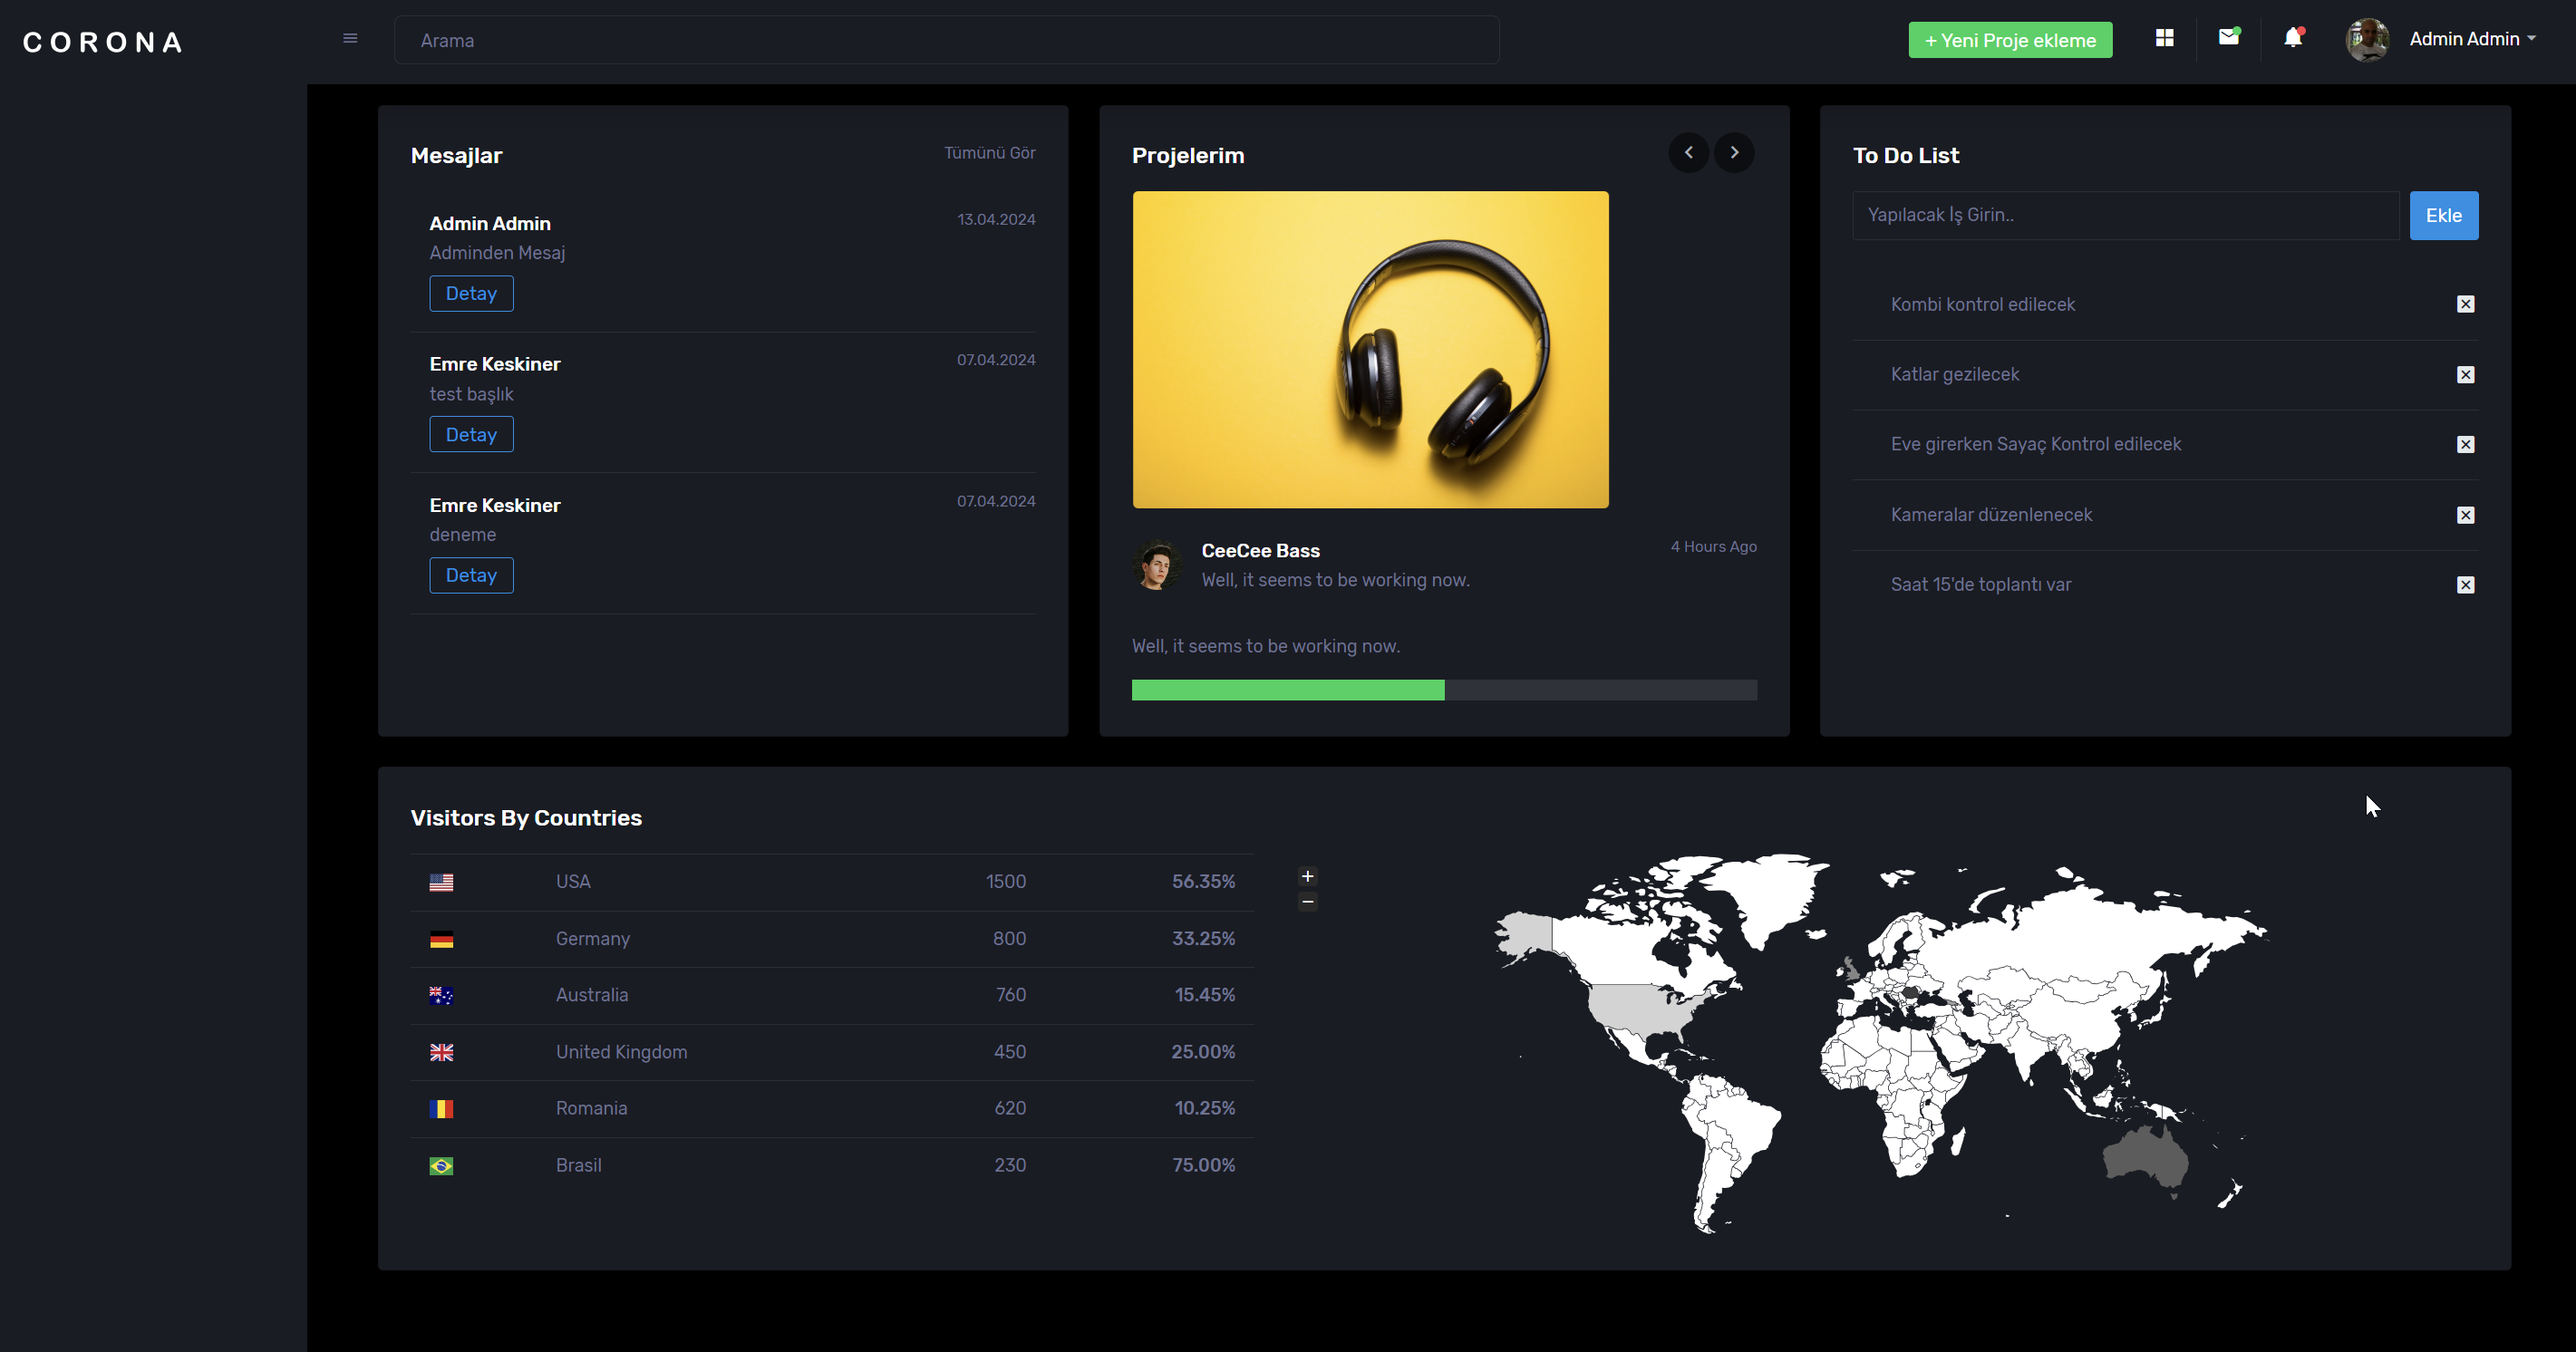
Task: Click the green project progress bar
Action: pos(1287,690)
